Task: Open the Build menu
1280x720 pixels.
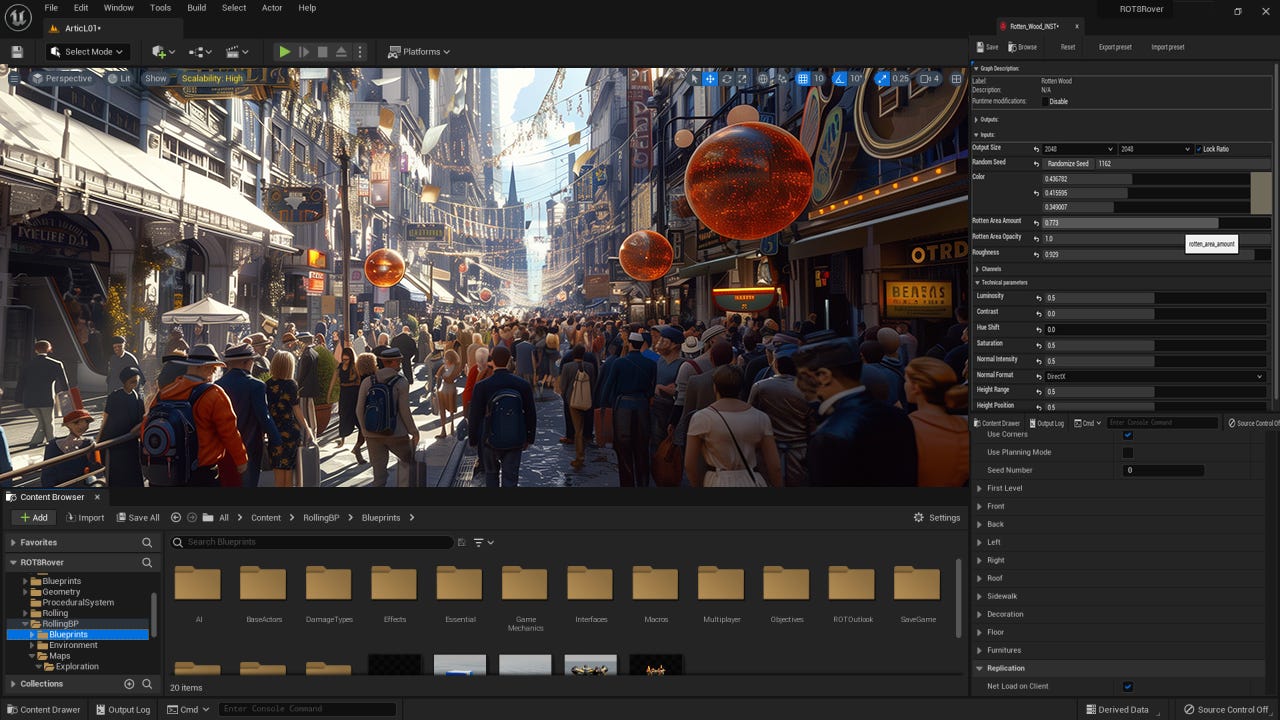Action: pos(196,8)
